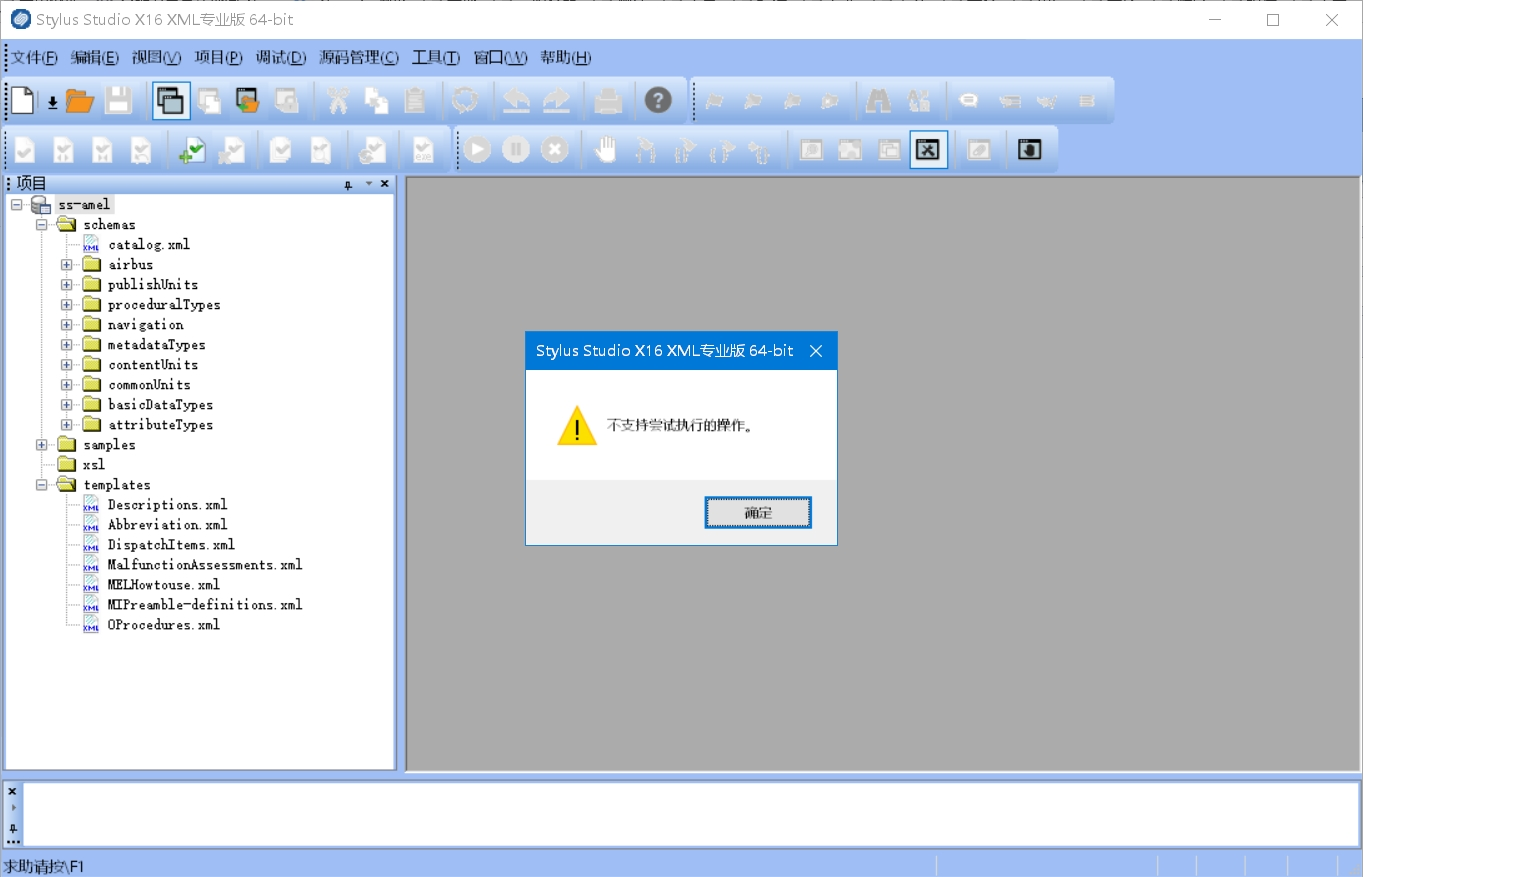Expand the samples folder
Screen dimensions: 1536x877
pos(42,444)
